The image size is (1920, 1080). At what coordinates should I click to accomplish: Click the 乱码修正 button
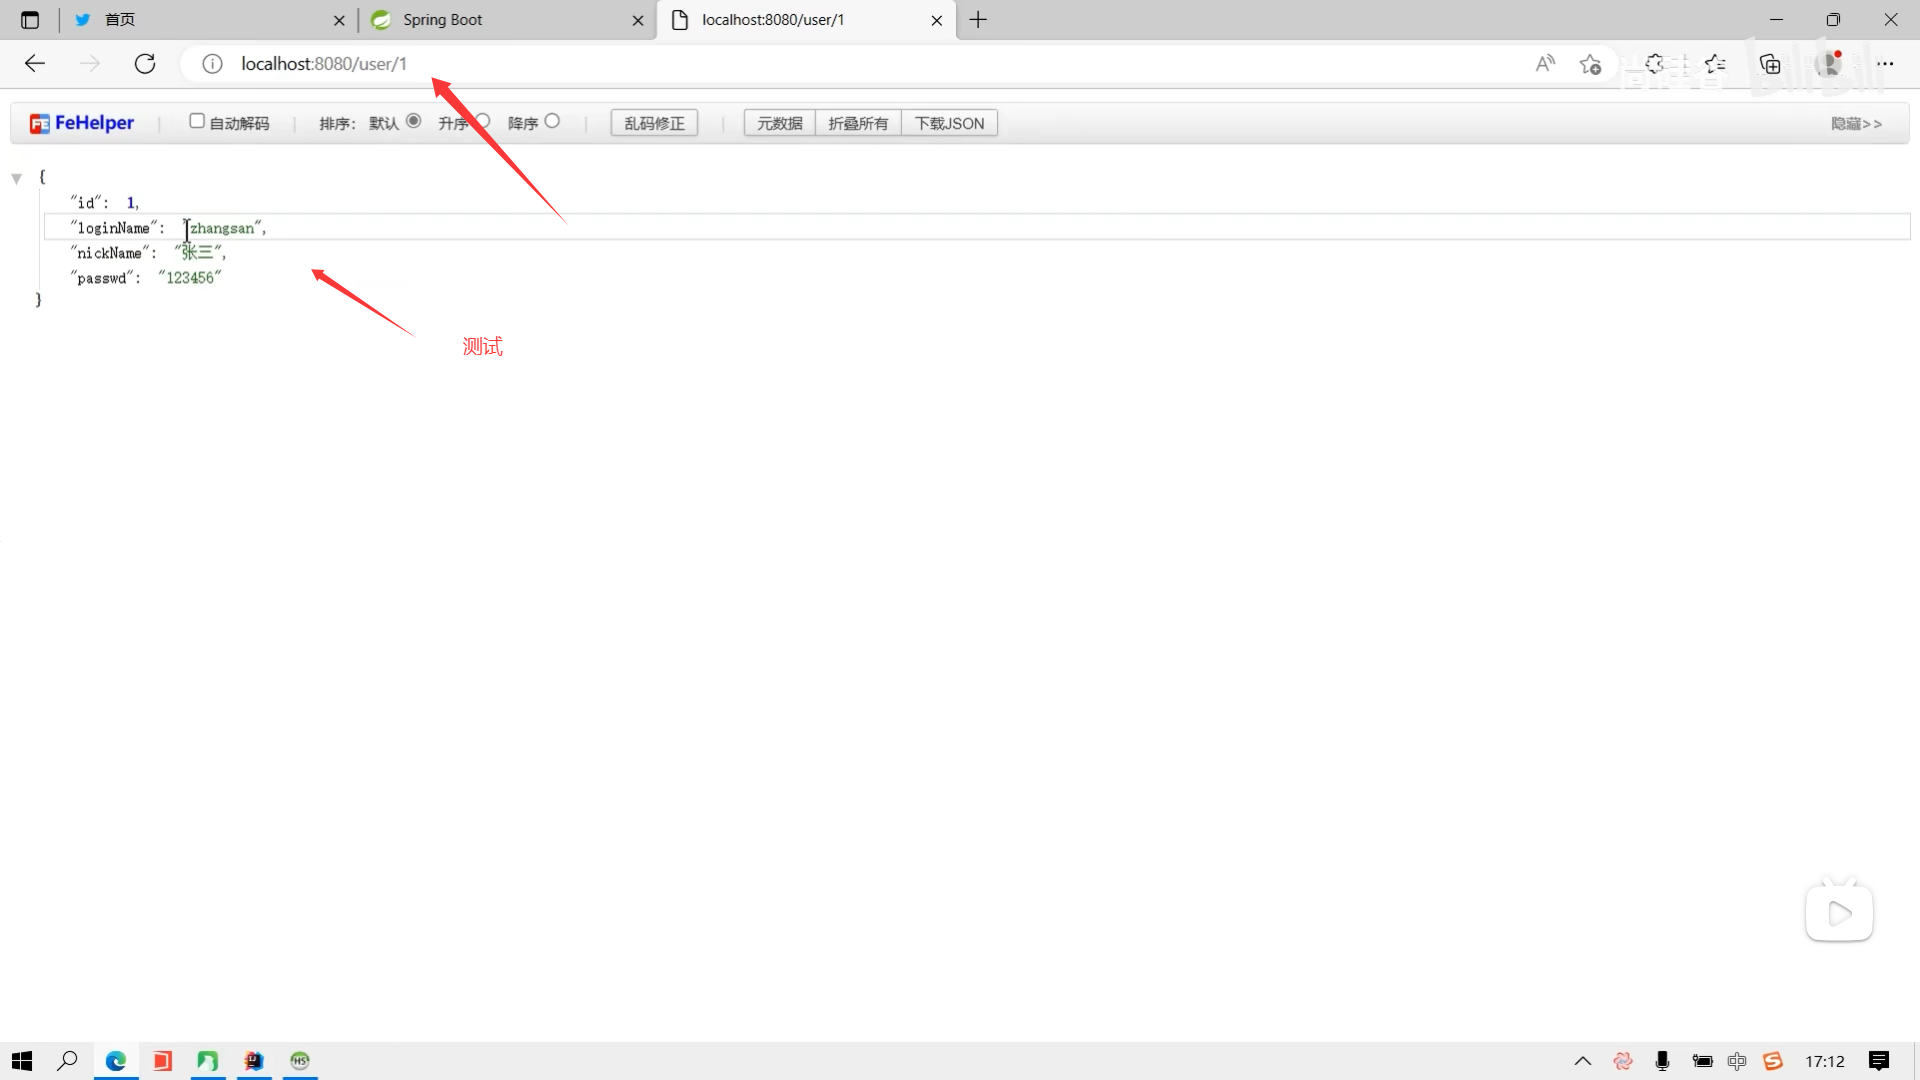[654, 123]
